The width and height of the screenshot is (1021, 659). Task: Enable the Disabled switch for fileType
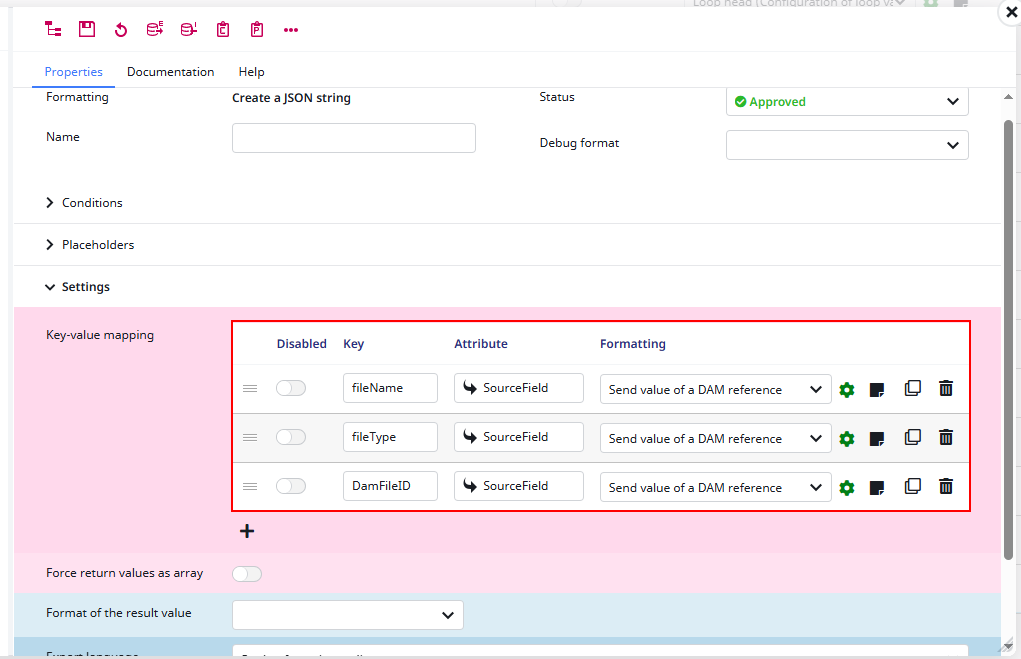point(291,436)
